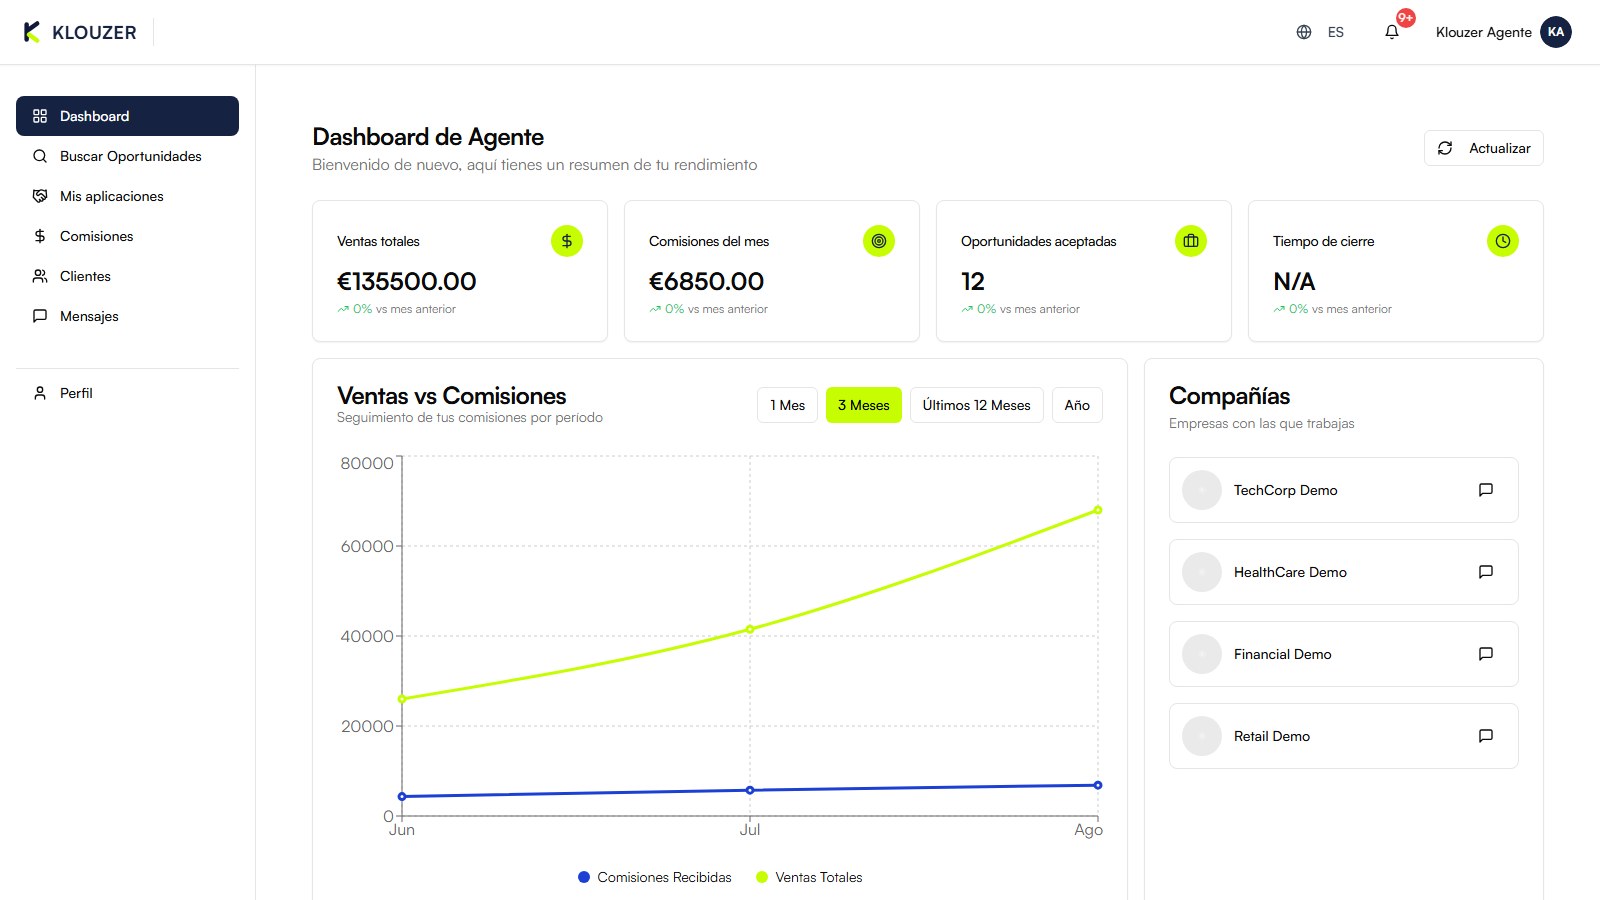This screenshot has width=1600, height=900.
Task: Toggle the Ventas Totales legend entry
Action: tap(809, 877)
